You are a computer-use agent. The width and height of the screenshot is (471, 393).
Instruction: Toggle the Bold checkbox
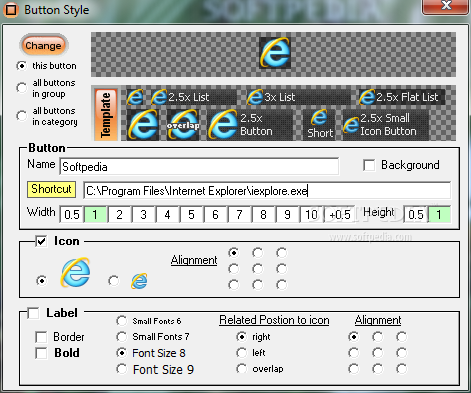click(x=41, y=353)
